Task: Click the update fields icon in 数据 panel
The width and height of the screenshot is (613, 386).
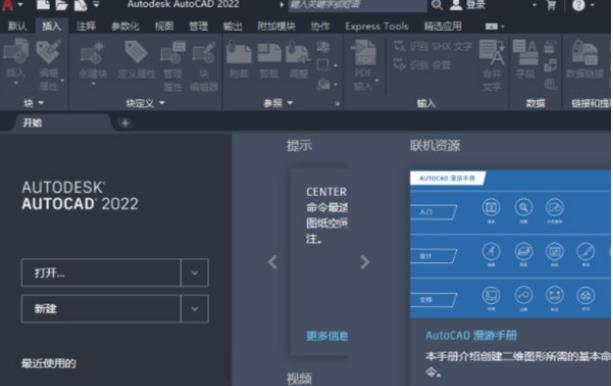Action: [550, 47]
